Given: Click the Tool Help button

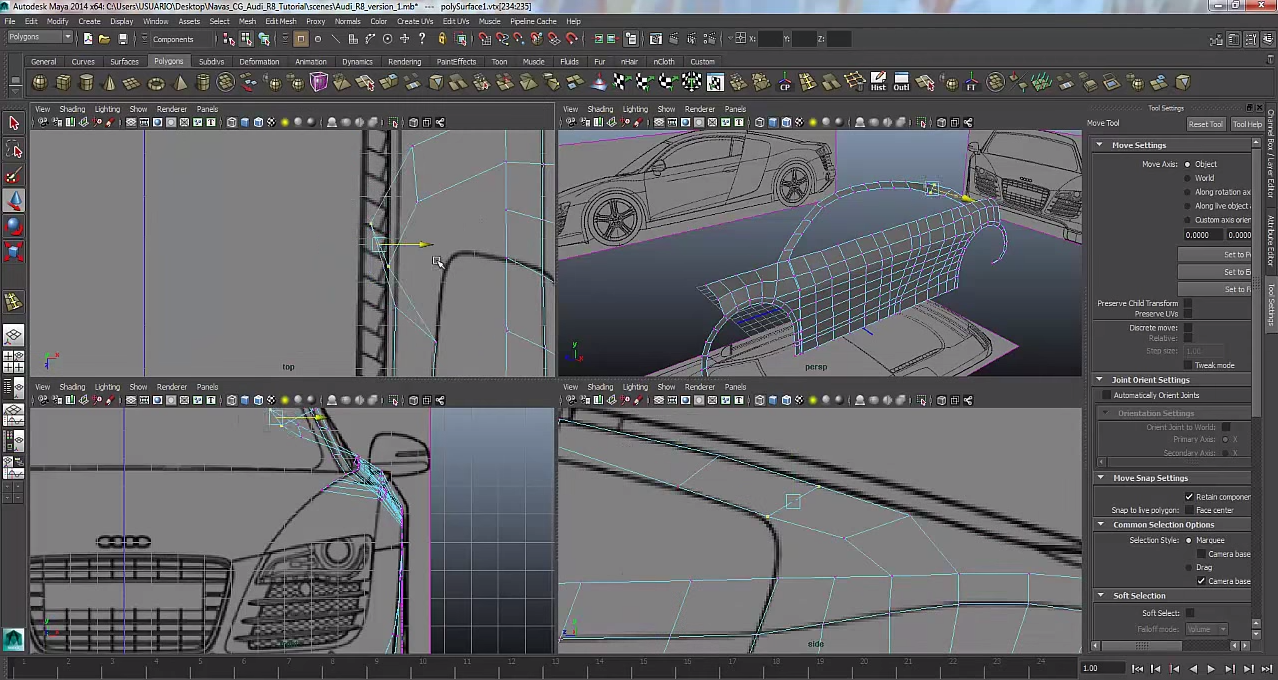Looking at the screenshot, I should (x=1246, y=124).
